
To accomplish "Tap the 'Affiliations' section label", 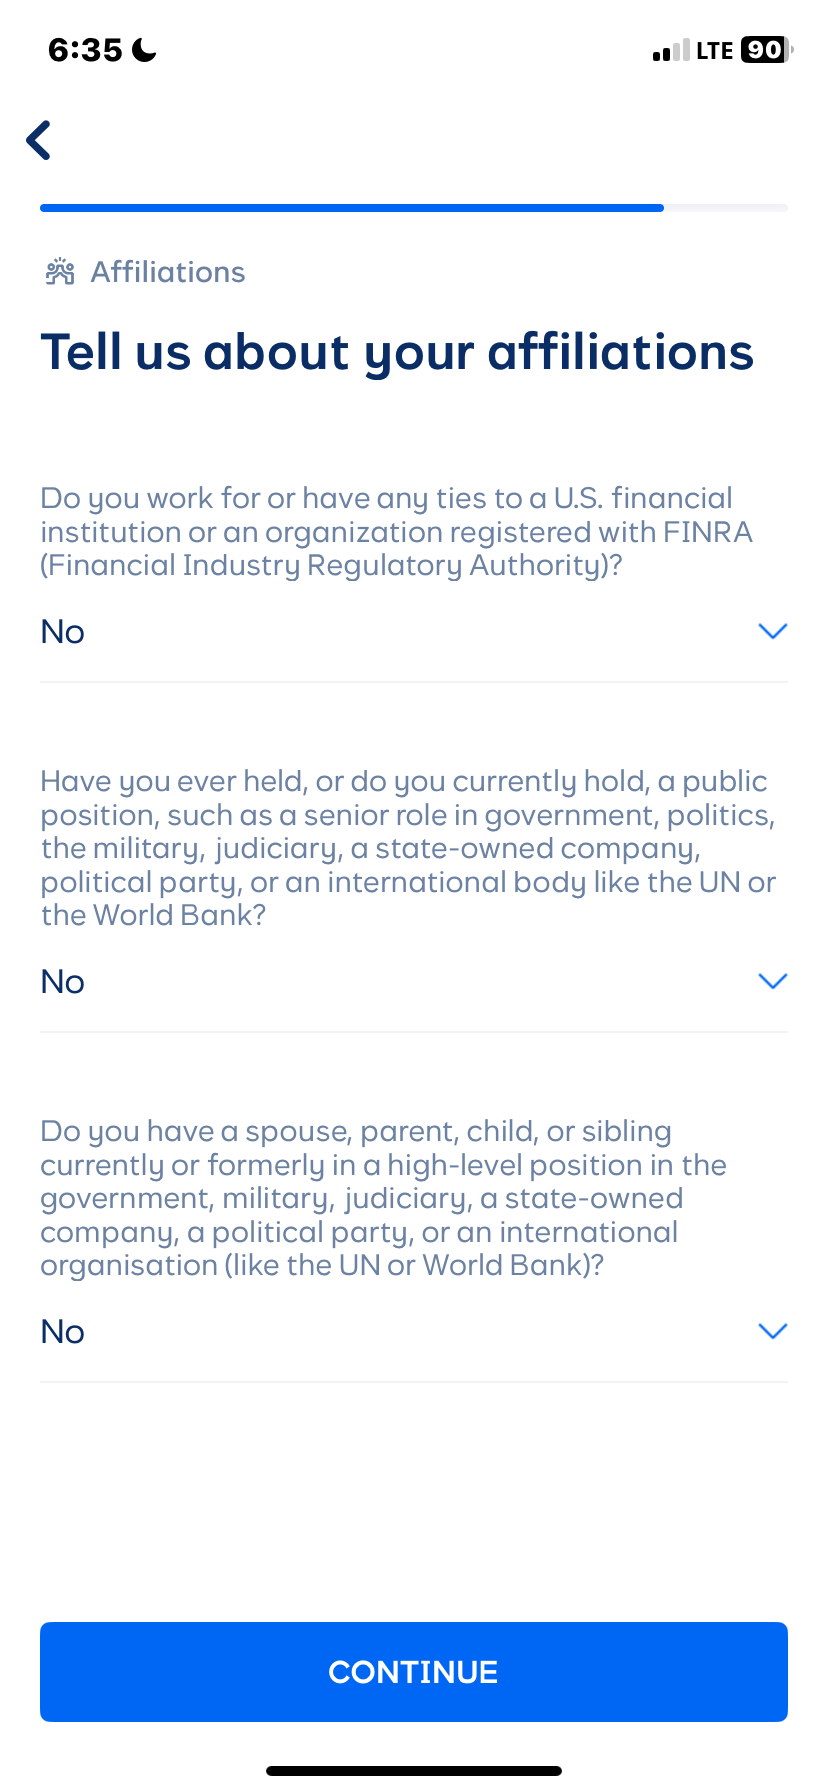I will tap(168, 272).
